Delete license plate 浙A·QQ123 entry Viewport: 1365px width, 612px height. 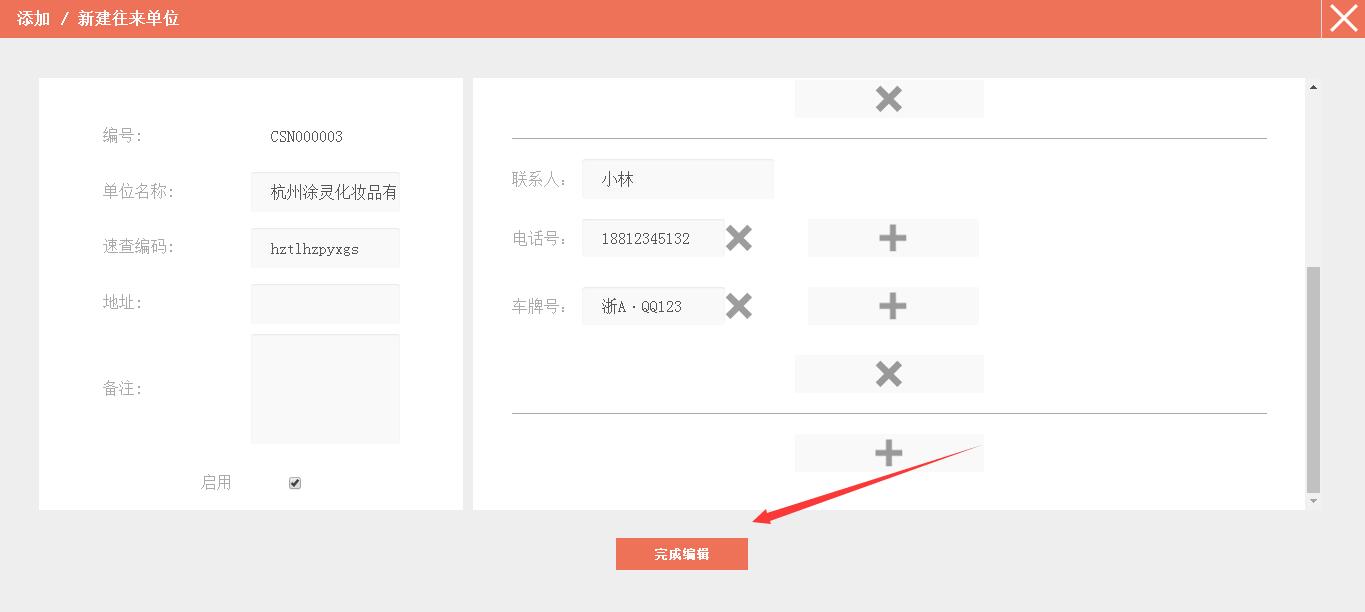(738, 306)
